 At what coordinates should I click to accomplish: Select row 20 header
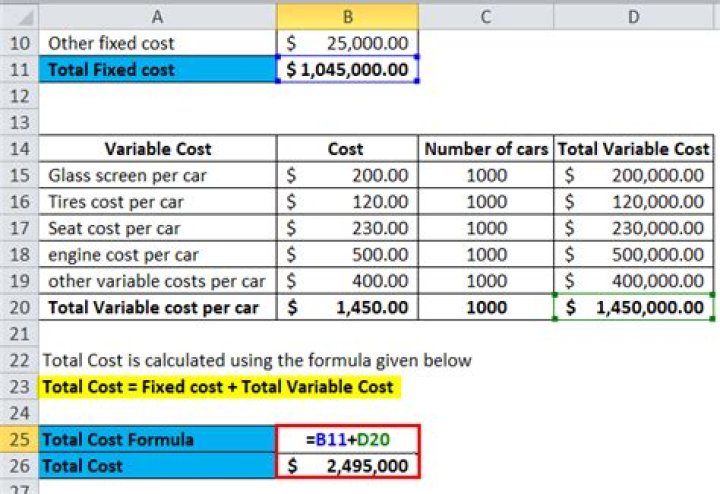(x=20, y=307)
